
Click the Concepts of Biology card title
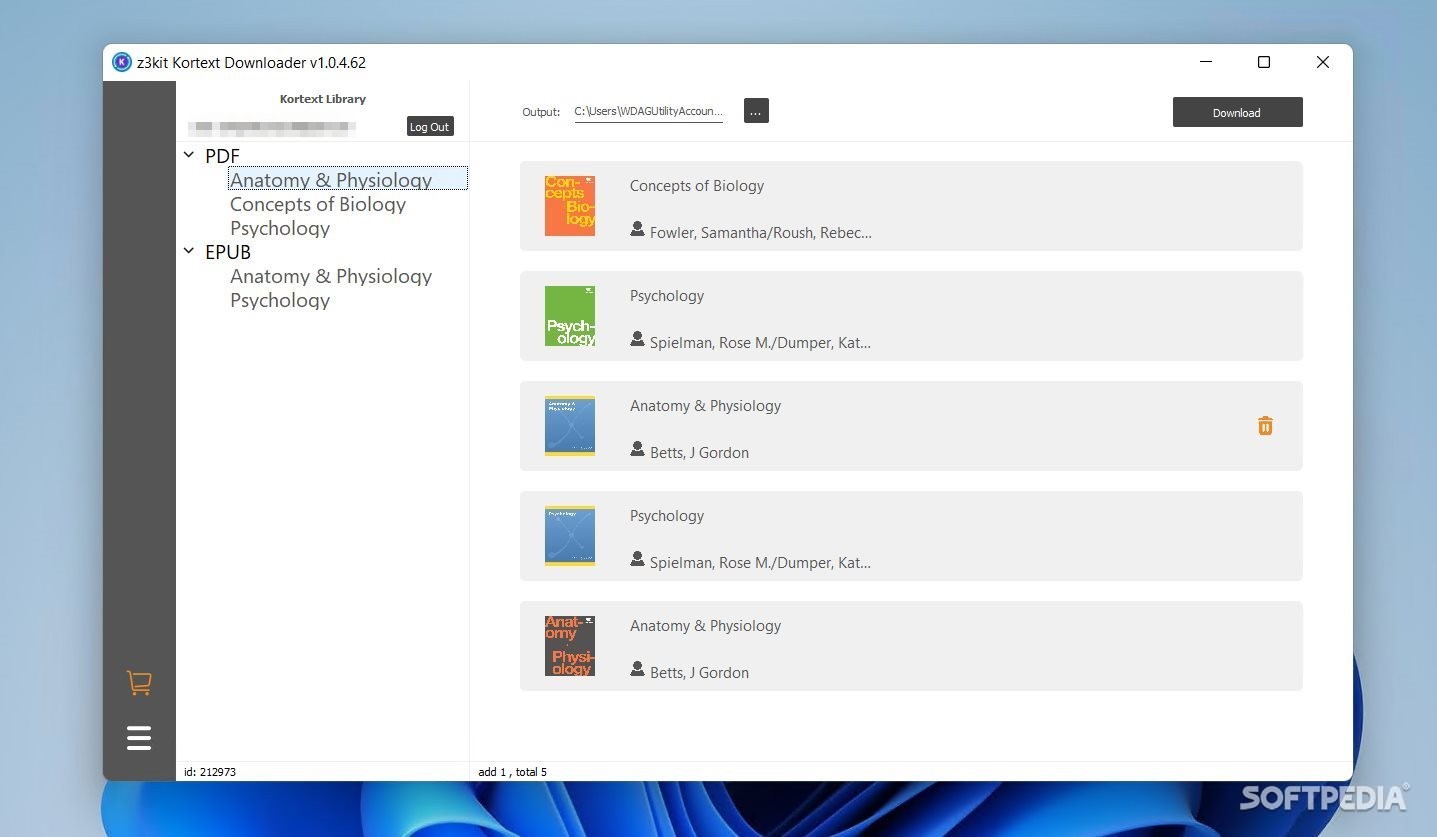(x=697, y=186)
